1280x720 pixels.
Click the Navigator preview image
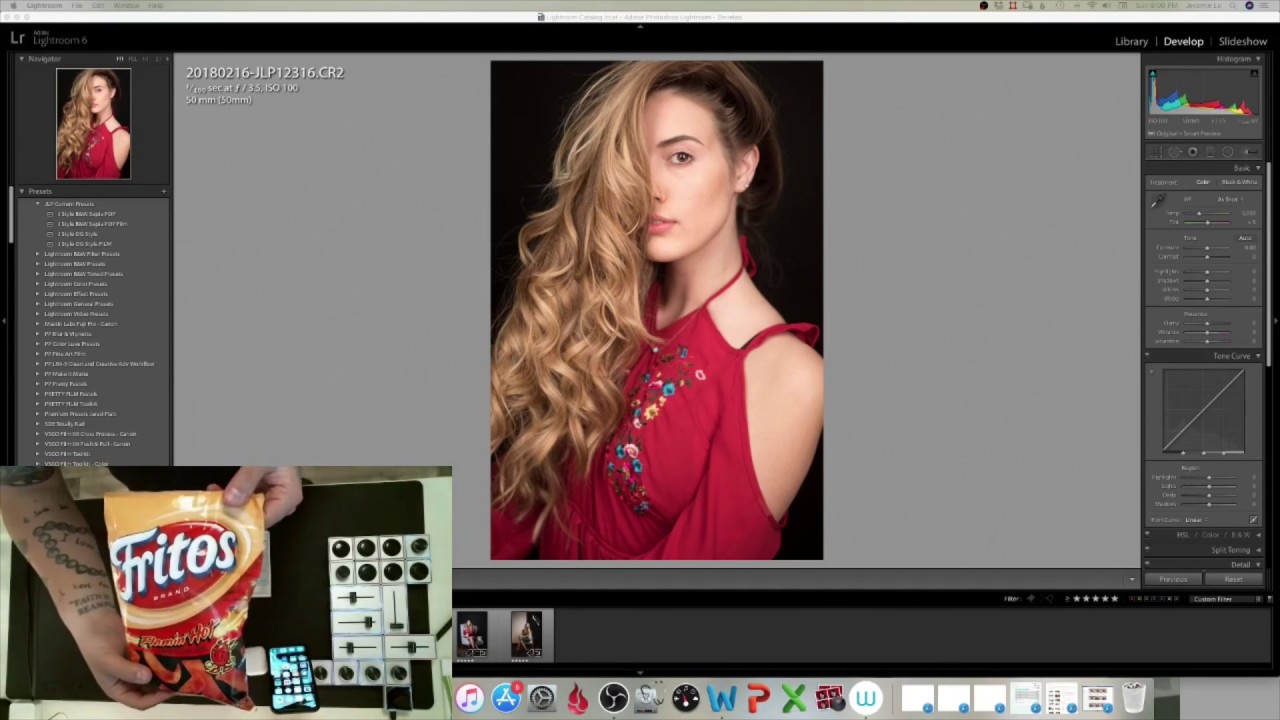93,124
